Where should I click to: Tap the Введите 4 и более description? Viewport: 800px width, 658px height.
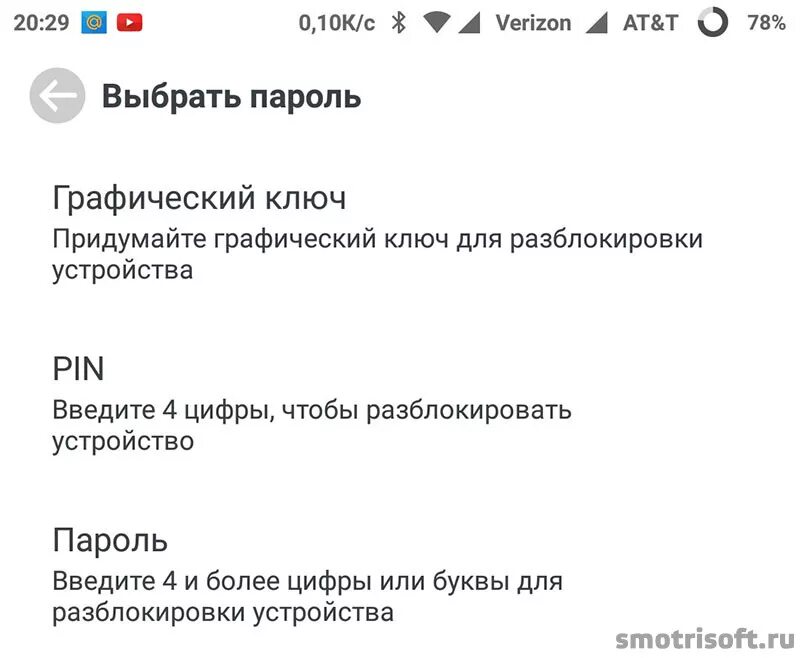308,596
